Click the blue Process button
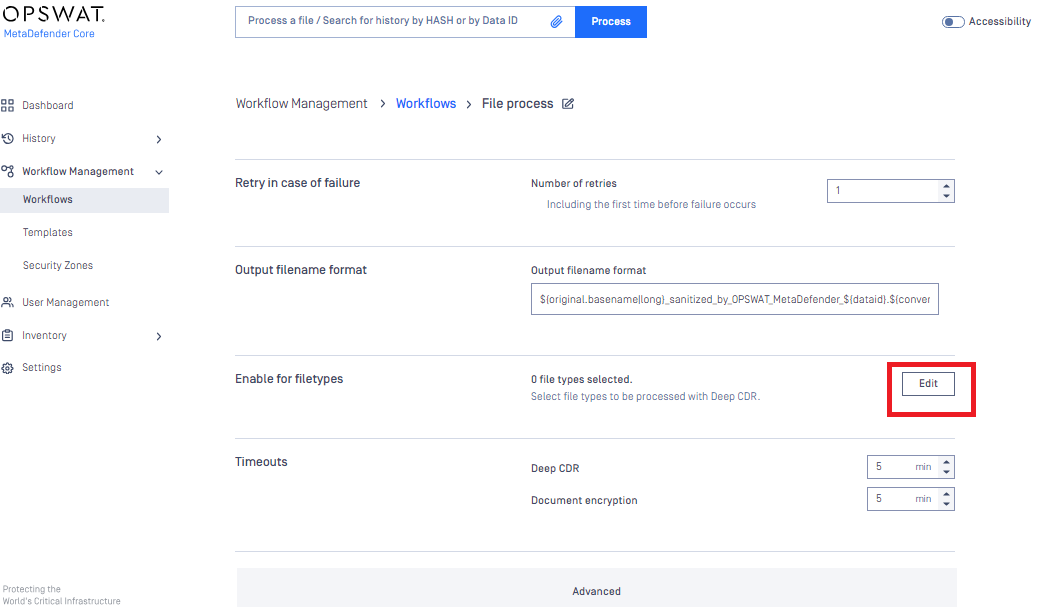The image size is (1042, 615). pos(610,21)
